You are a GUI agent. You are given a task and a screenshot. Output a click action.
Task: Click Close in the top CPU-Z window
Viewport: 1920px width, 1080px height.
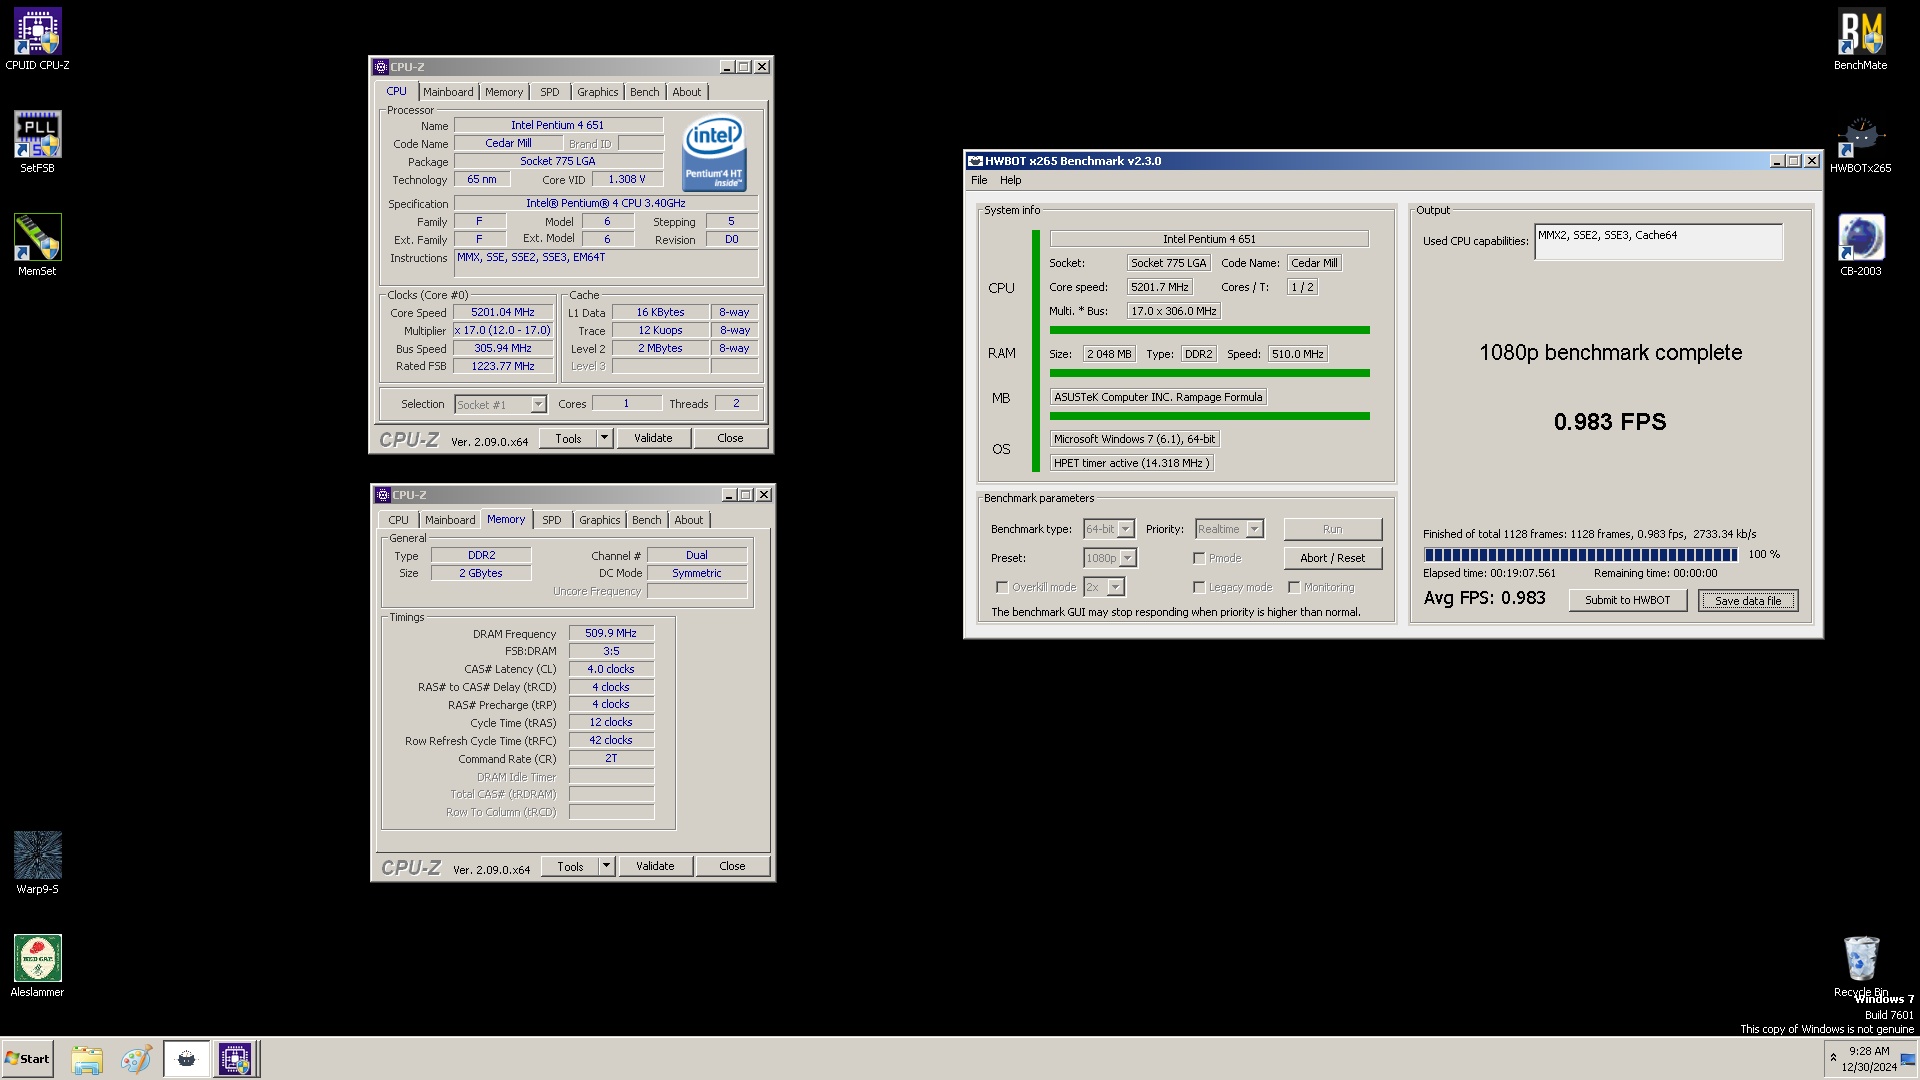(x=730, y=438)
